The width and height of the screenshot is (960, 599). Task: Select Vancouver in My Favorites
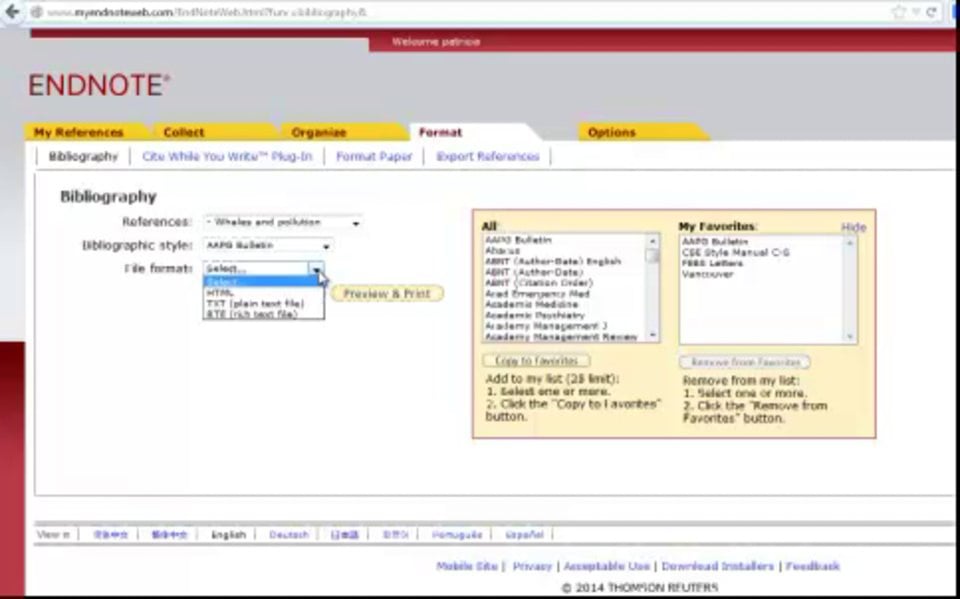click(x=707, y=274)
